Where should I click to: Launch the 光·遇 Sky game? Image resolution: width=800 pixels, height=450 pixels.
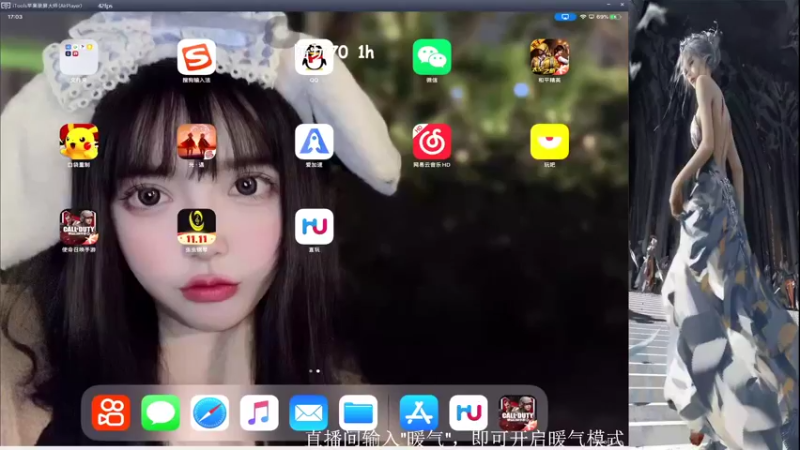[x=196, y=142]
